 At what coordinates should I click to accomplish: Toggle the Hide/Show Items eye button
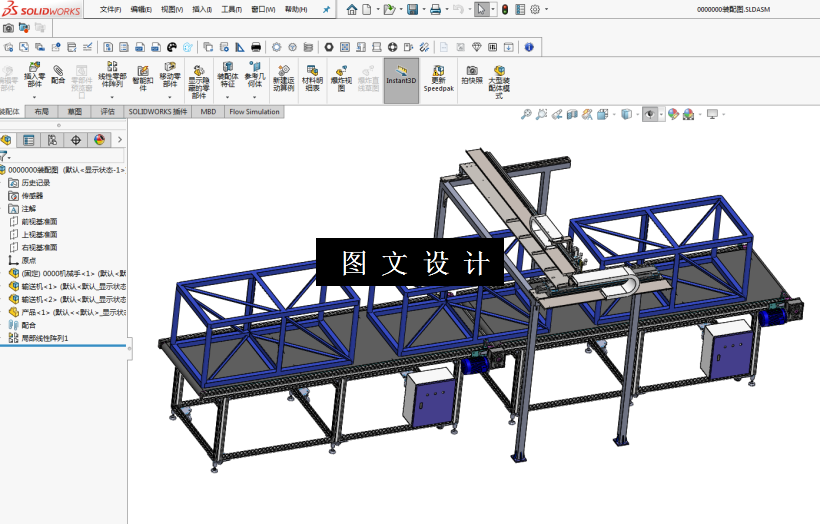(x=650, y=114)
